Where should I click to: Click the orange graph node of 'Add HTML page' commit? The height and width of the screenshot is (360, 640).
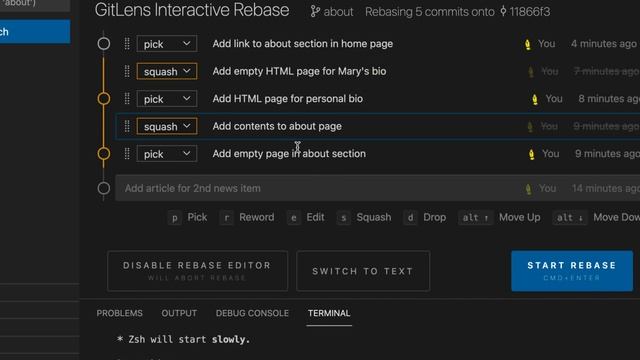[104, 99]
